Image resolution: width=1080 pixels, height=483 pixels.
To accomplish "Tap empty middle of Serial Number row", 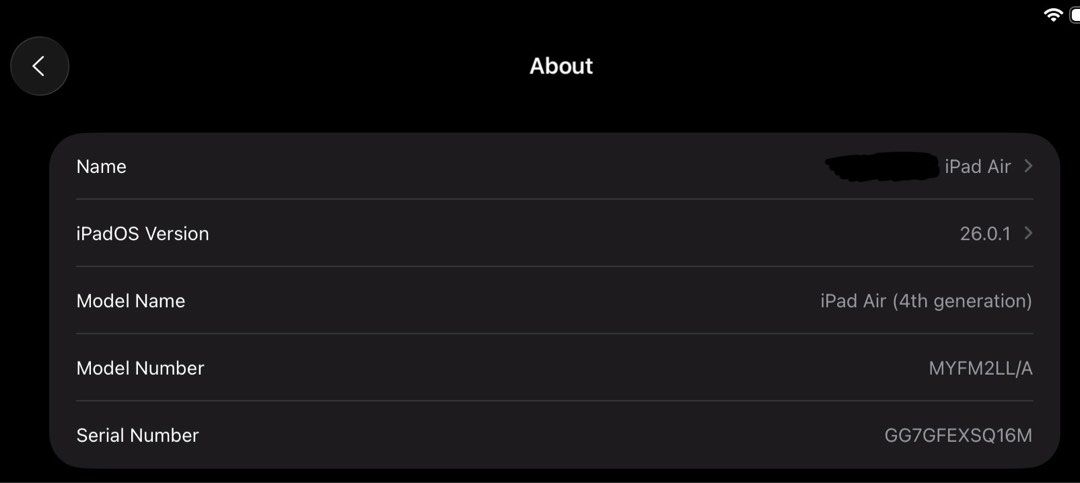I will (541, 435).
